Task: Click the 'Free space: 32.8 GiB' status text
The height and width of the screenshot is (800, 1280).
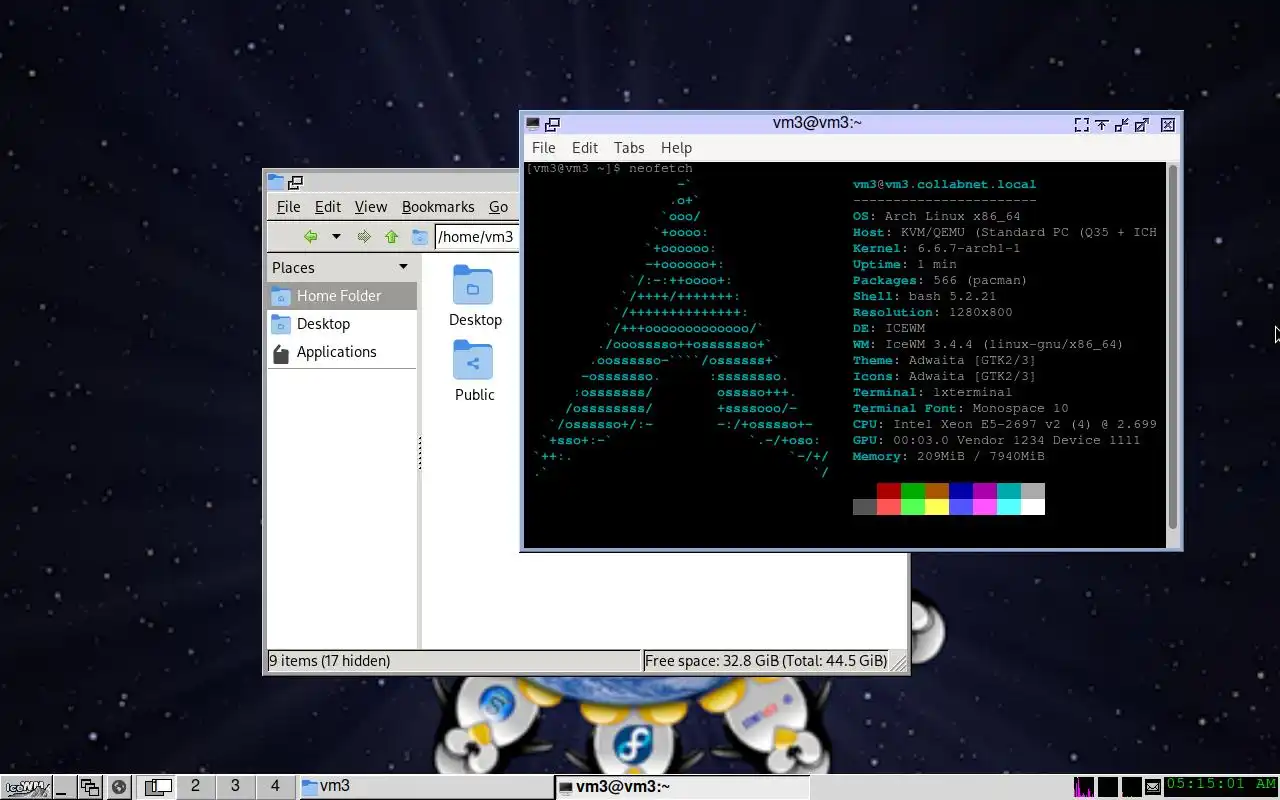Action: pyautogui.click(x=766, y=661)
